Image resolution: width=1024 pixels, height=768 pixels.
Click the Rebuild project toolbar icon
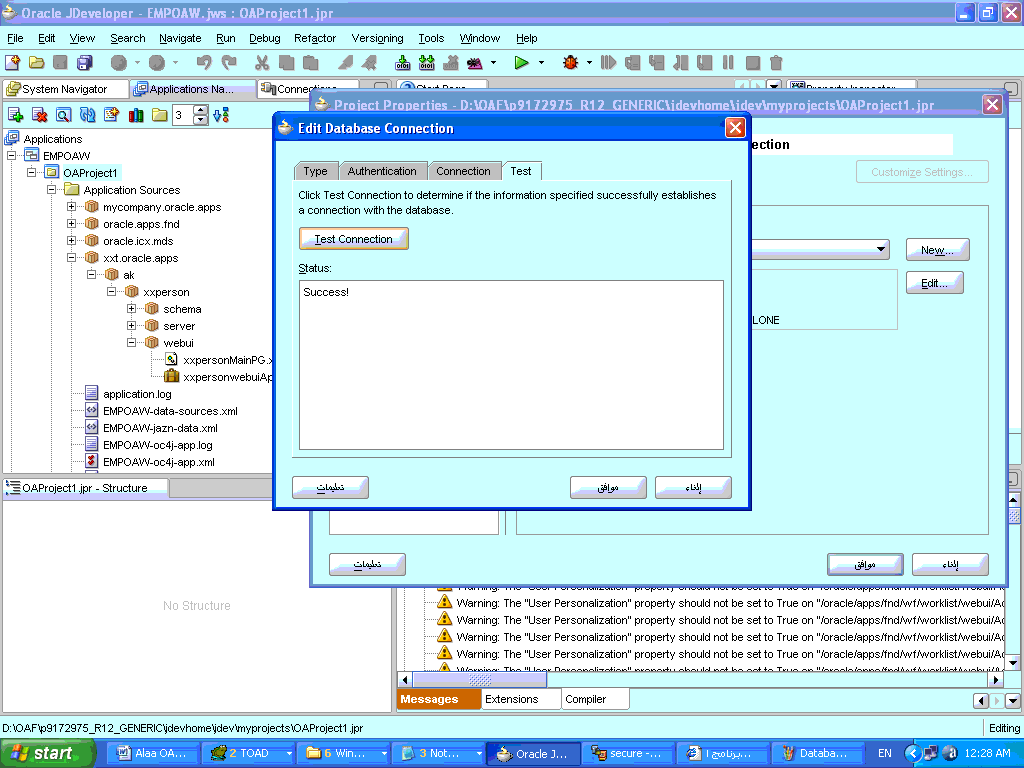427,63
